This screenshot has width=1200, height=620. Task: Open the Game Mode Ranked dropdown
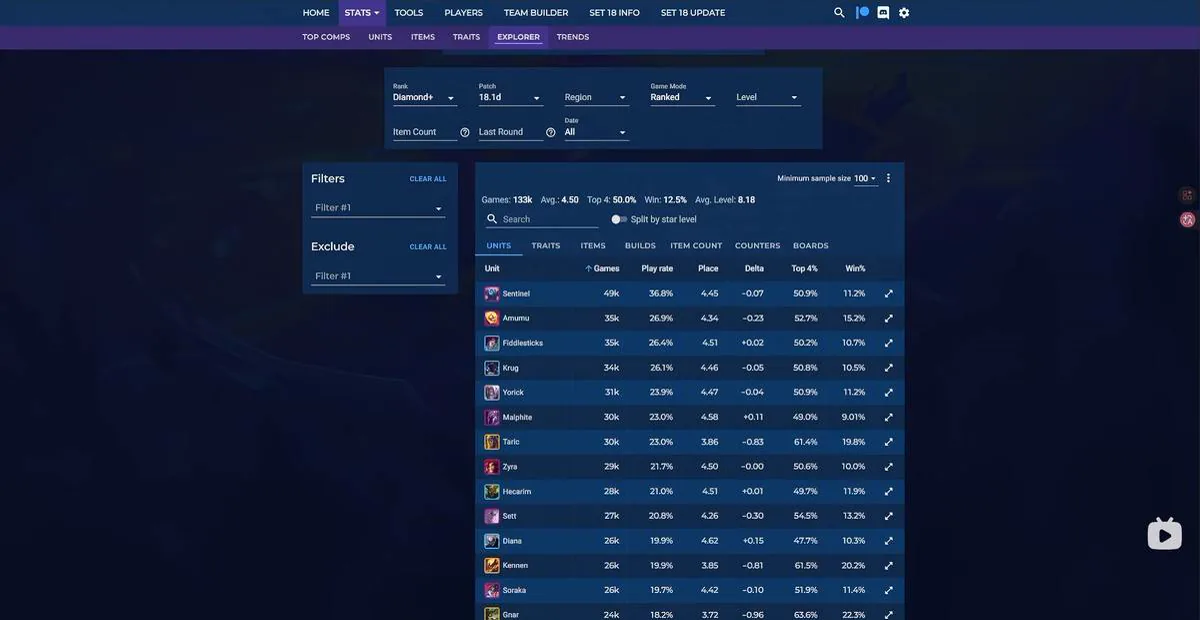(683, 97)
